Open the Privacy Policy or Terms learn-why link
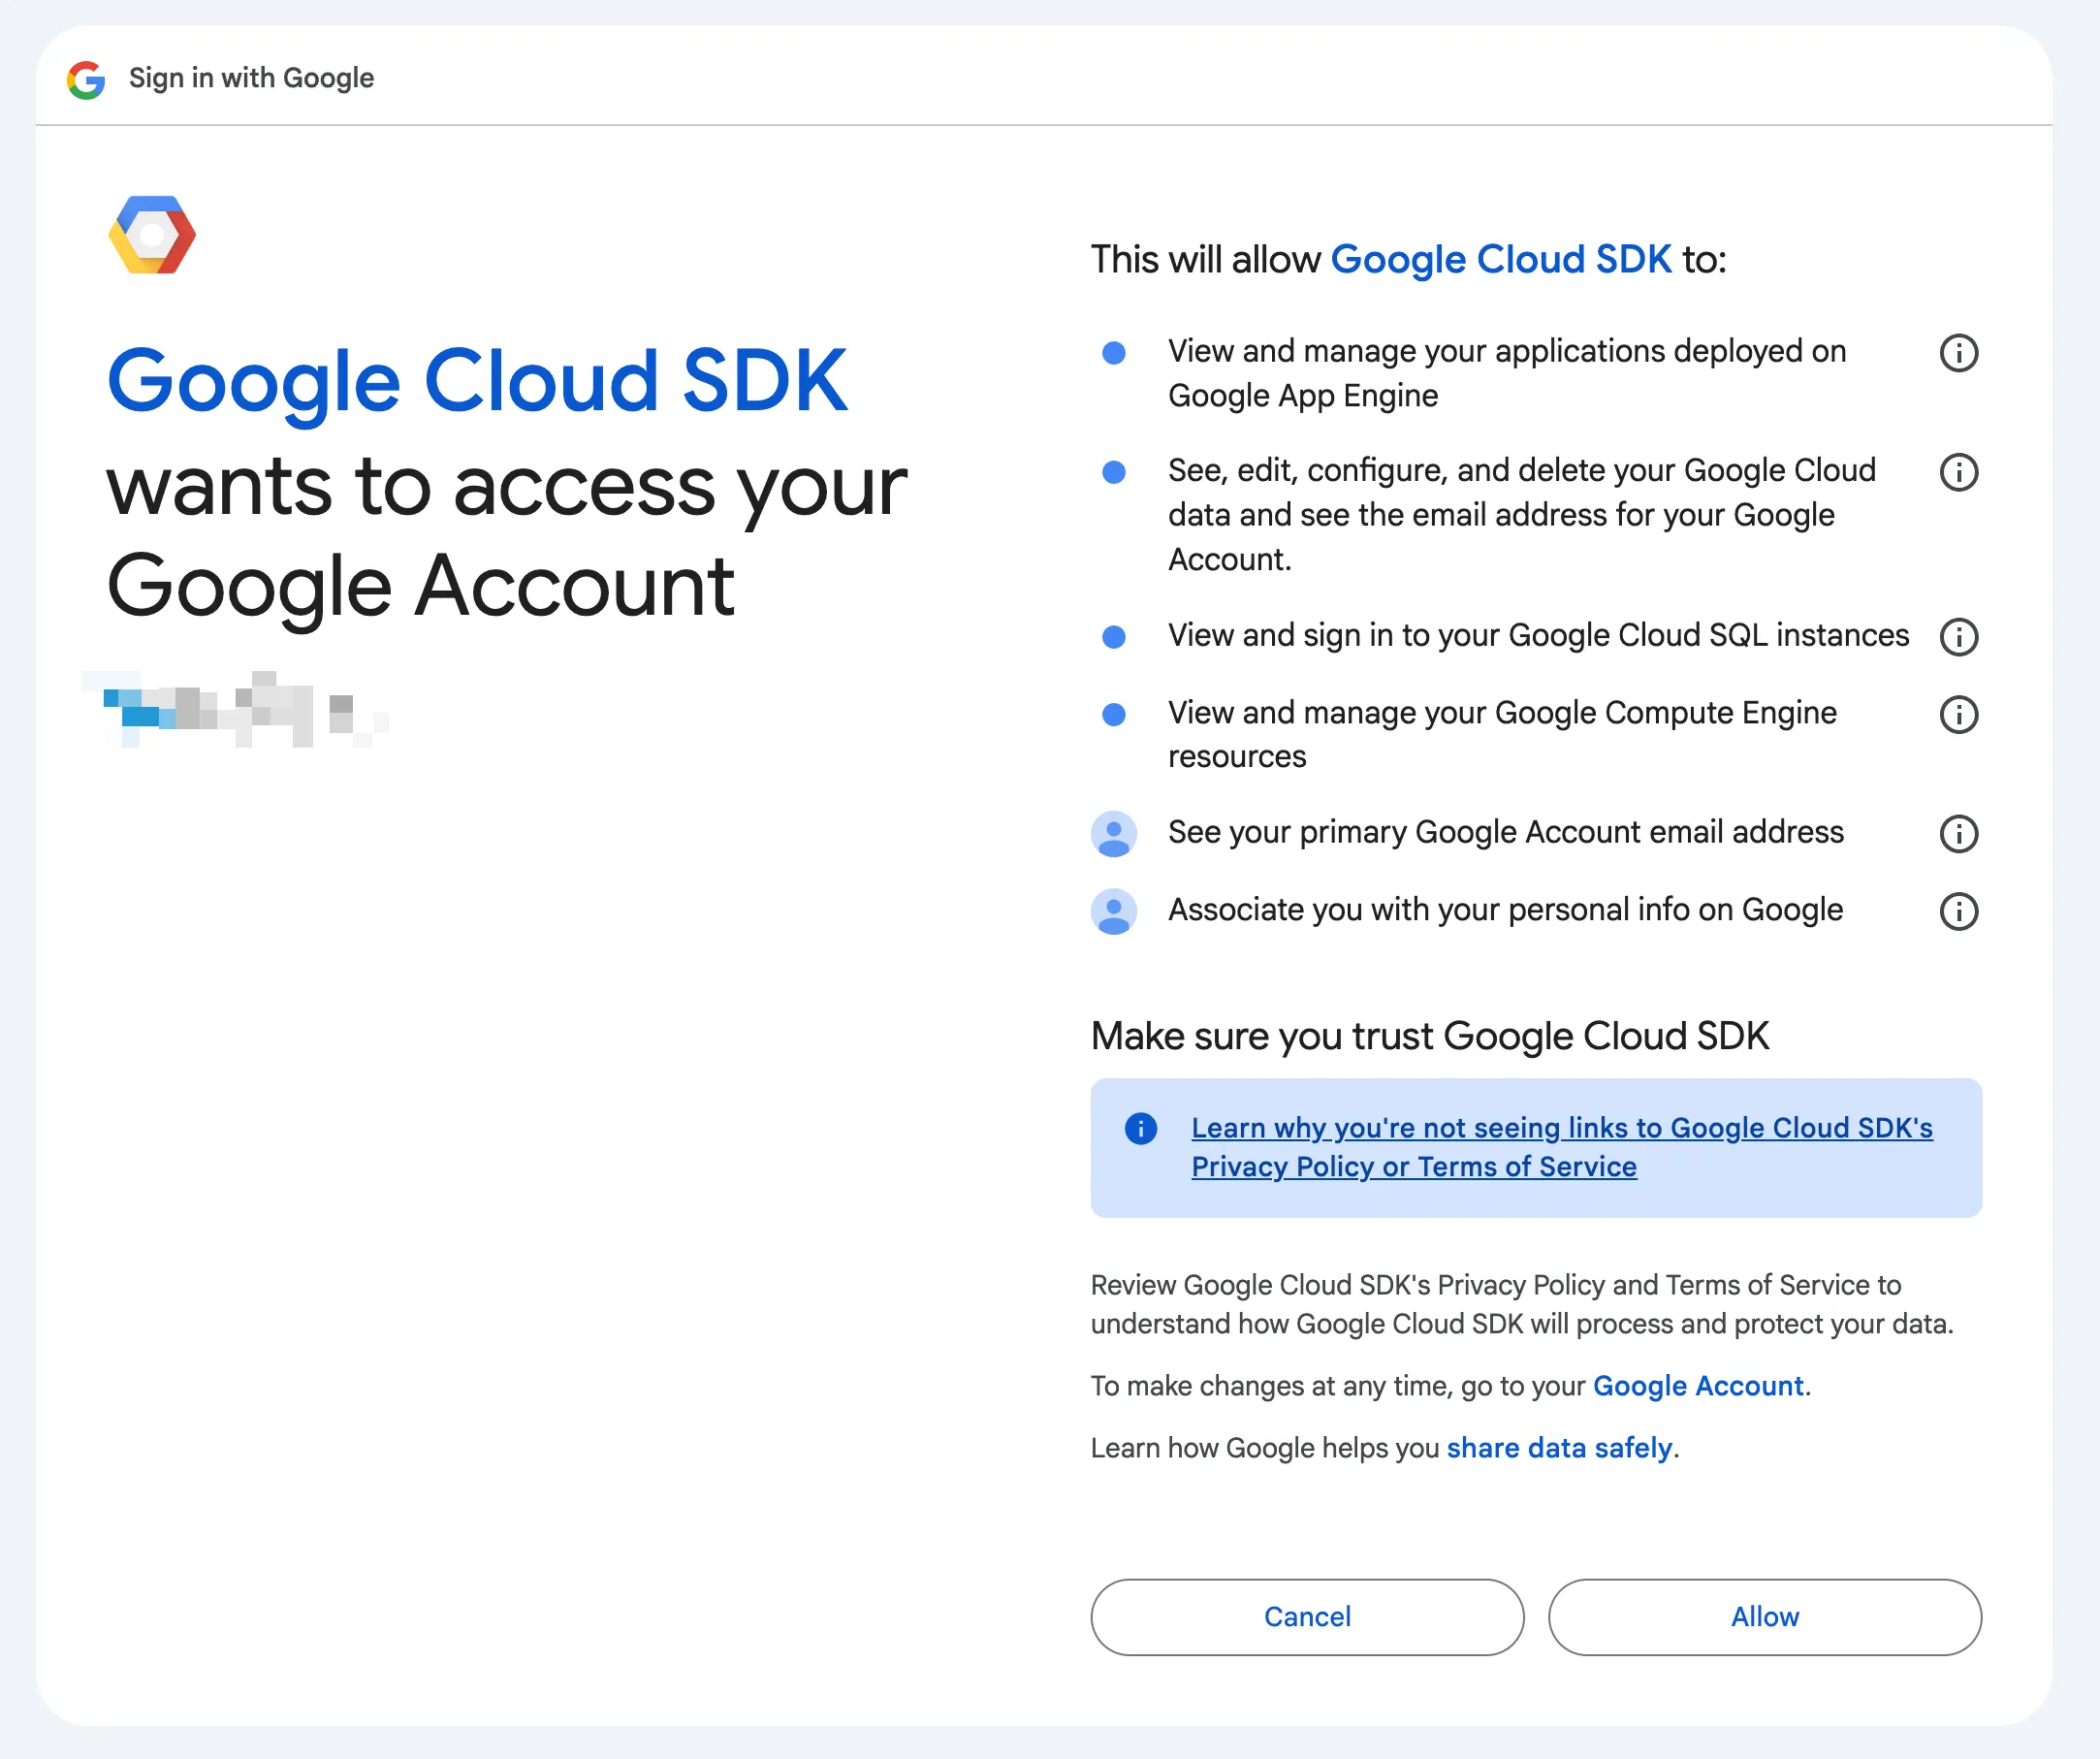This screenshot has height=1759, width=2100. click(x=1560, y=1147)
